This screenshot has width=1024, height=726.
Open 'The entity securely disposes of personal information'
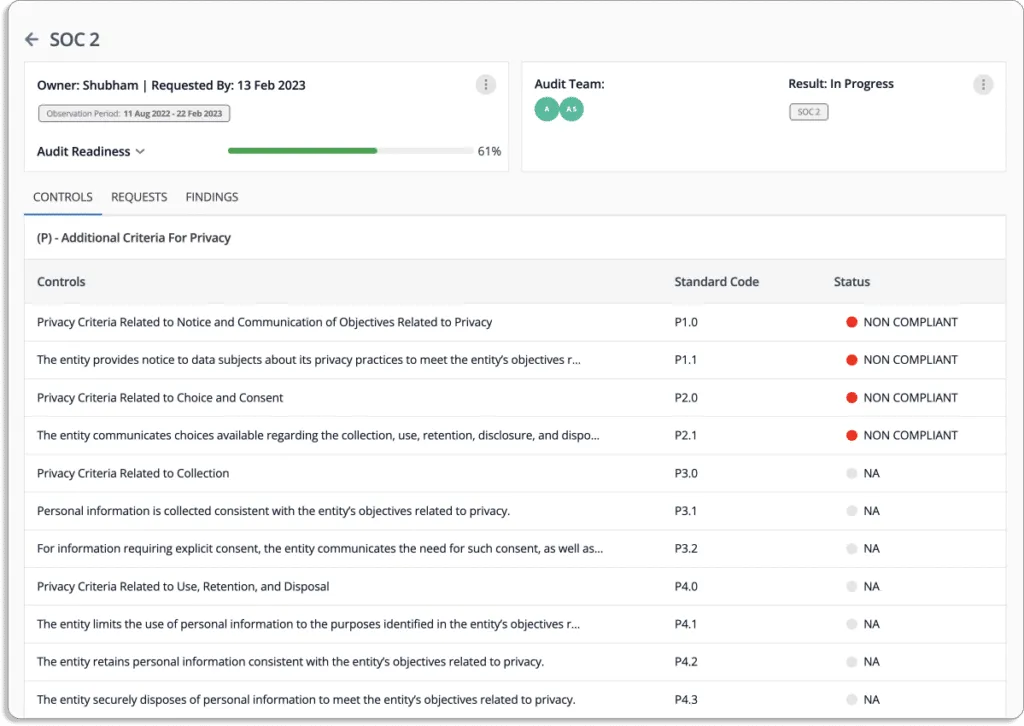point(306,700)
